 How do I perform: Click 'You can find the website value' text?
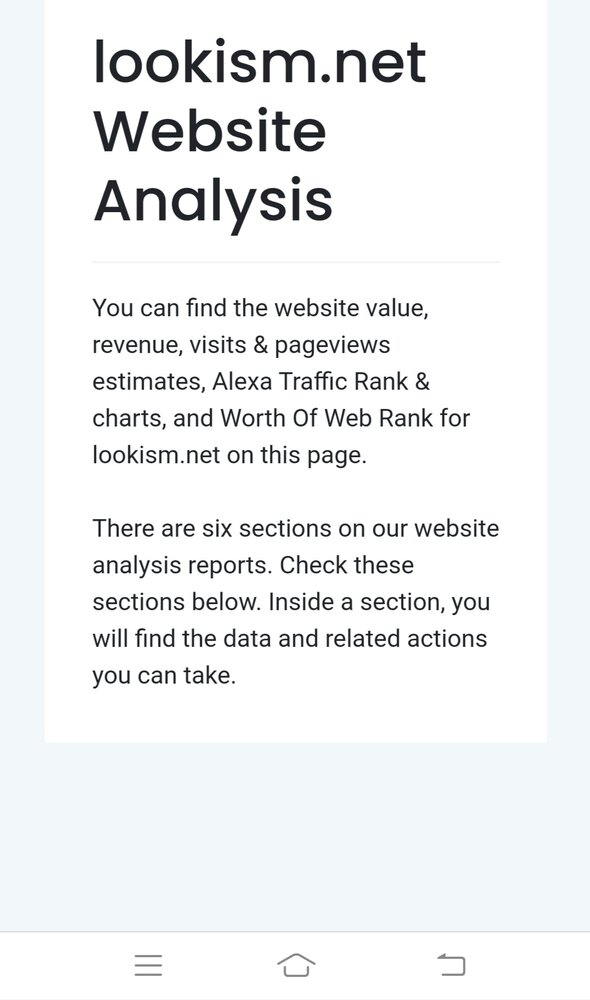260,308
